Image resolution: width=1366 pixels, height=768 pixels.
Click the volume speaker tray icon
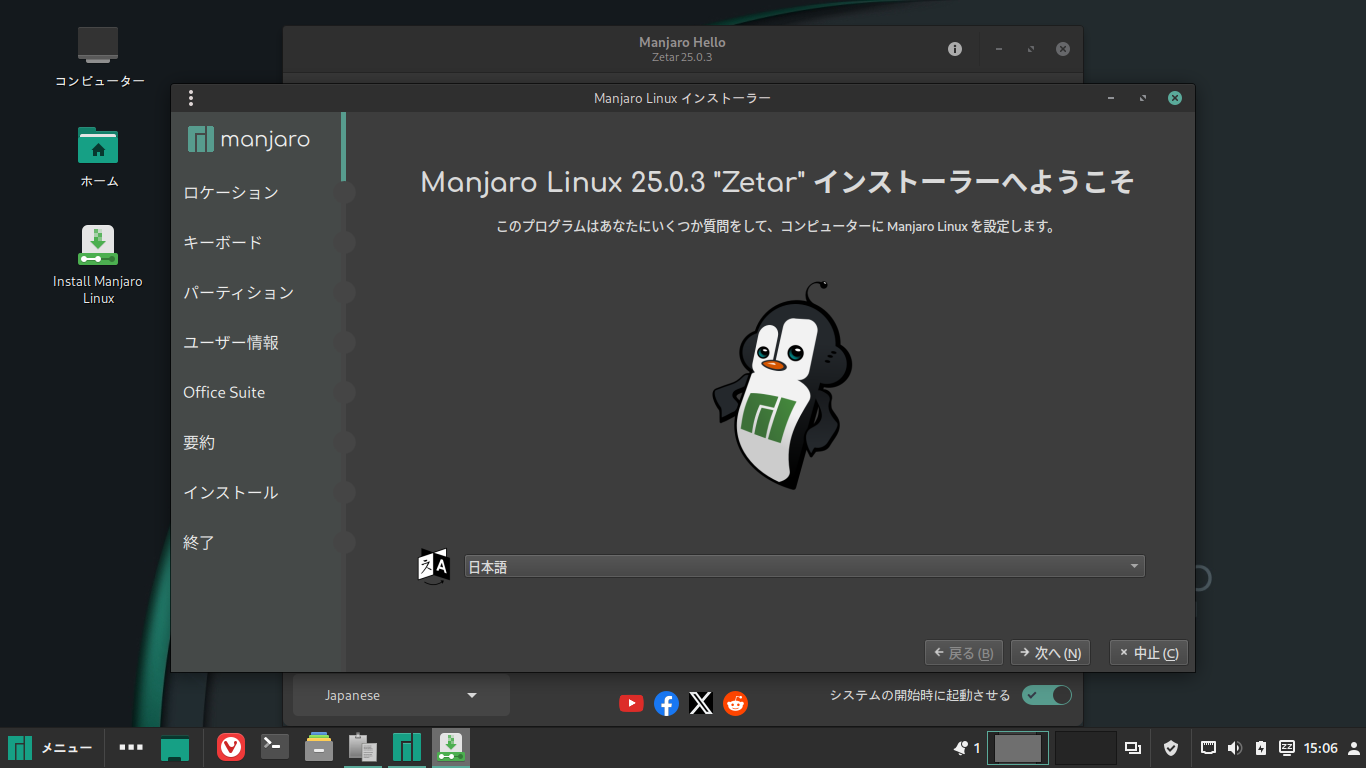tap(1235, 748)
